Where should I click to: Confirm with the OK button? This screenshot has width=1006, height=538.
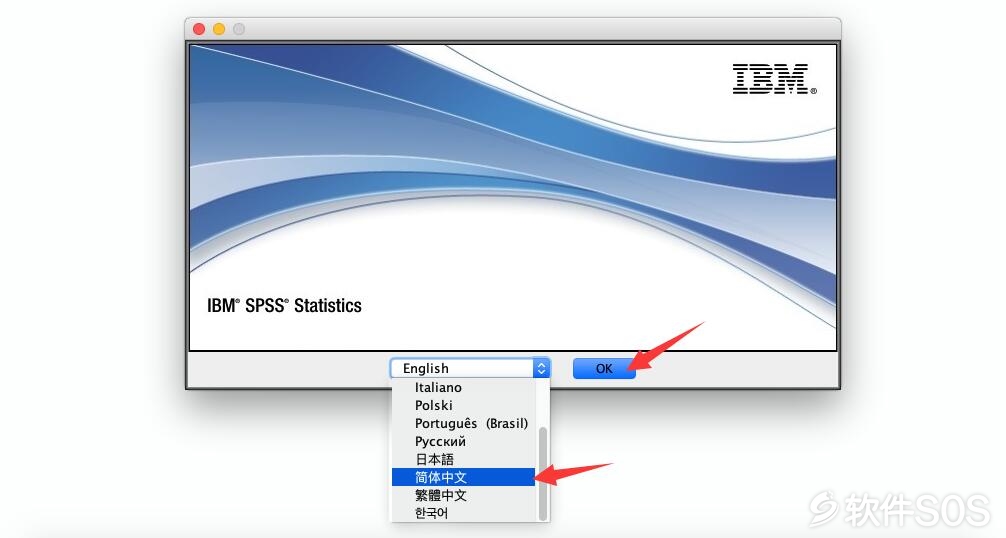point(604,368)
